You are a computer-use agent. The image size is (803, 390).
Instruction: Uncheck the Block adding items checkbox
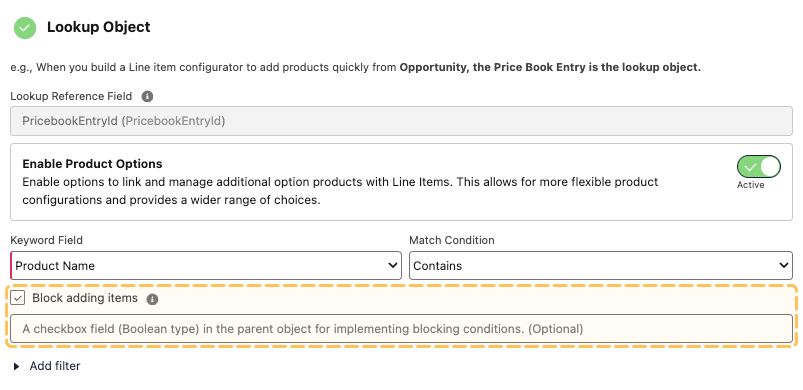tap(17, 298)
